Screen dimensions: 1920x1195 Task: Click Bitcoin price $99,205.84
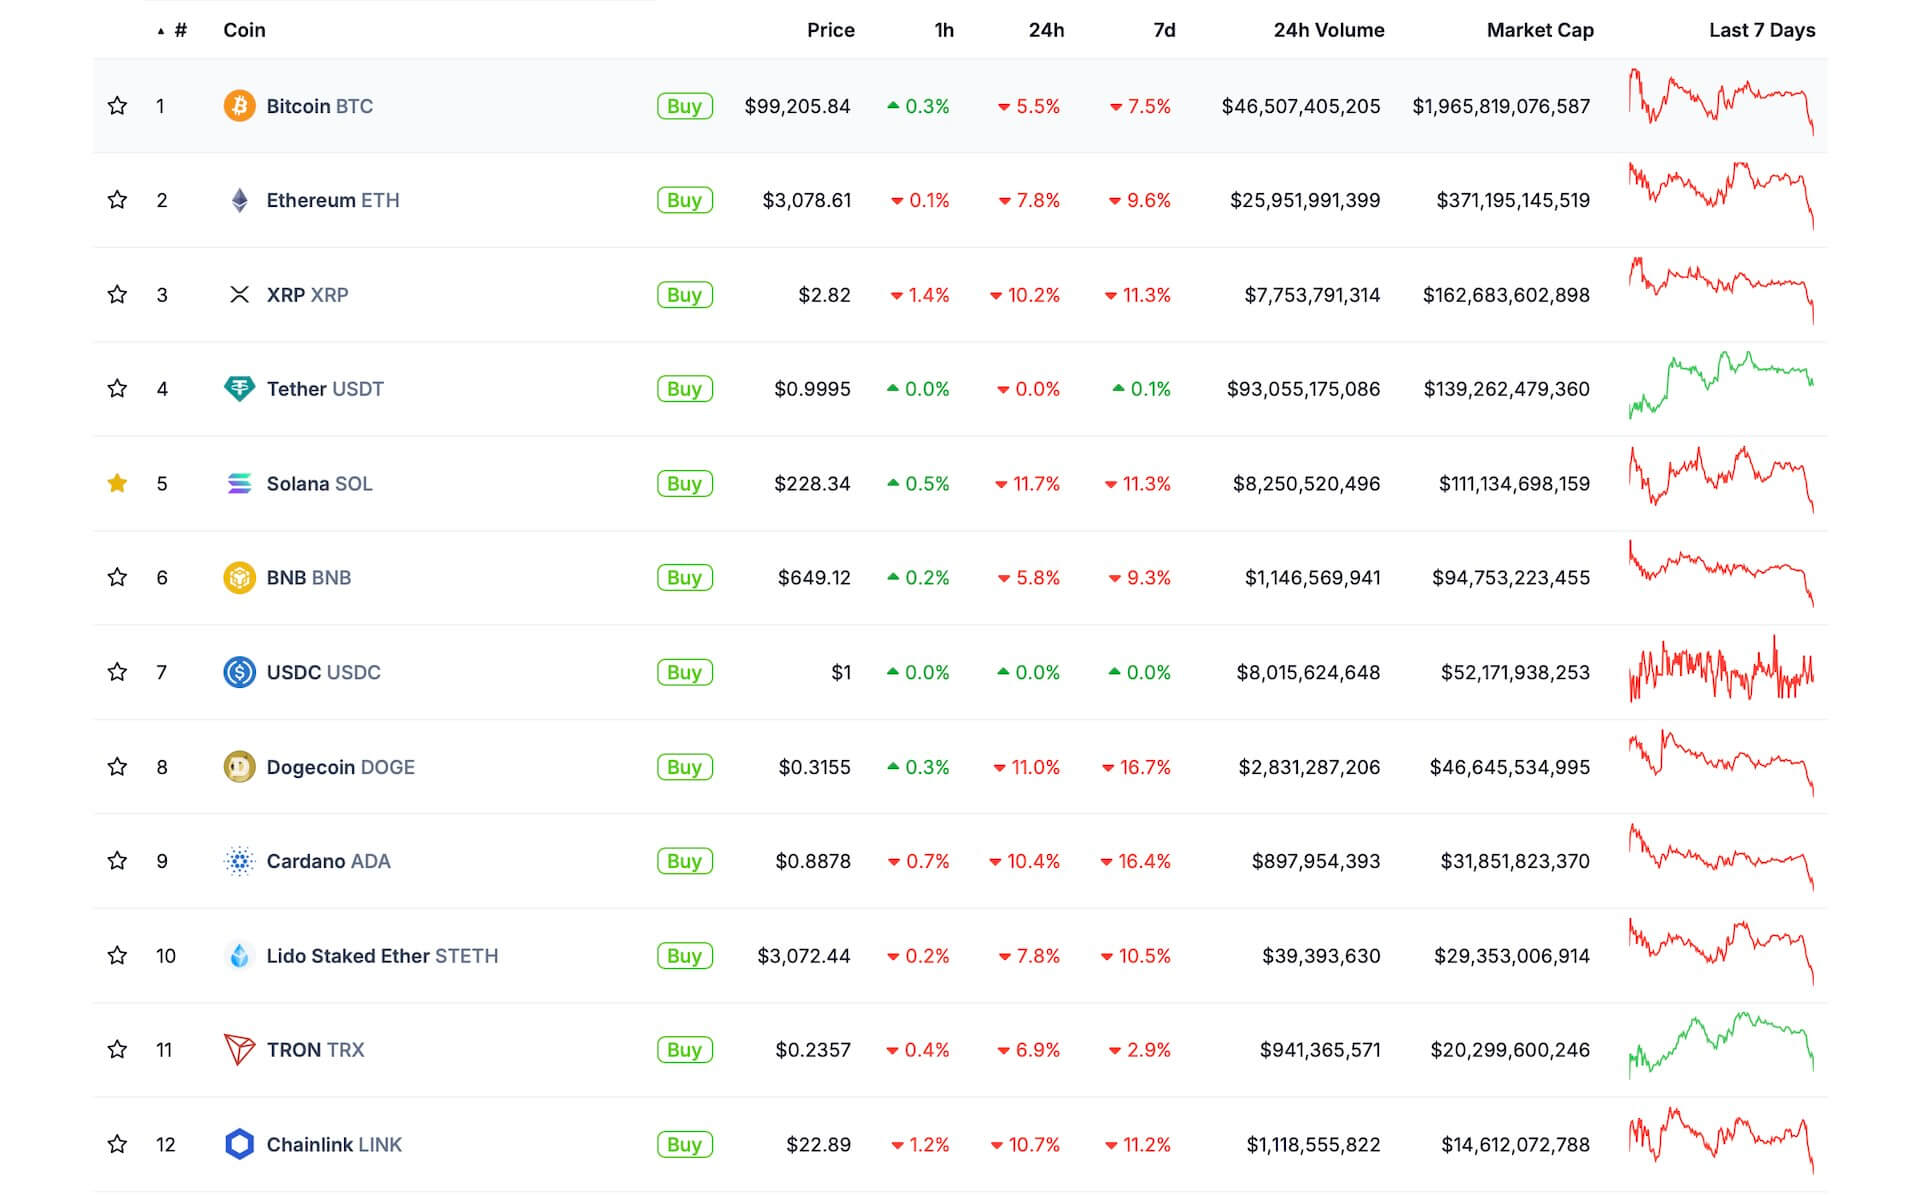[x=797, y=106]
